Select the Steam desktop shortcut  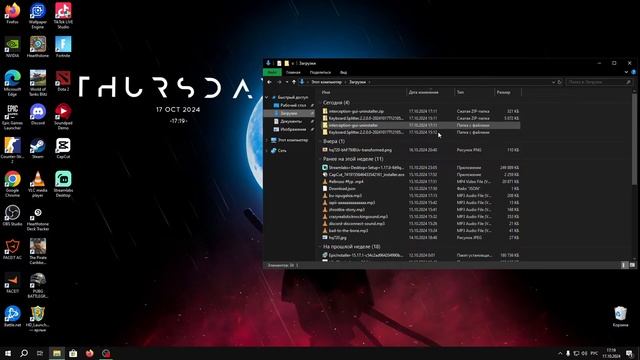pyautogui.click(x=38, y=148)
